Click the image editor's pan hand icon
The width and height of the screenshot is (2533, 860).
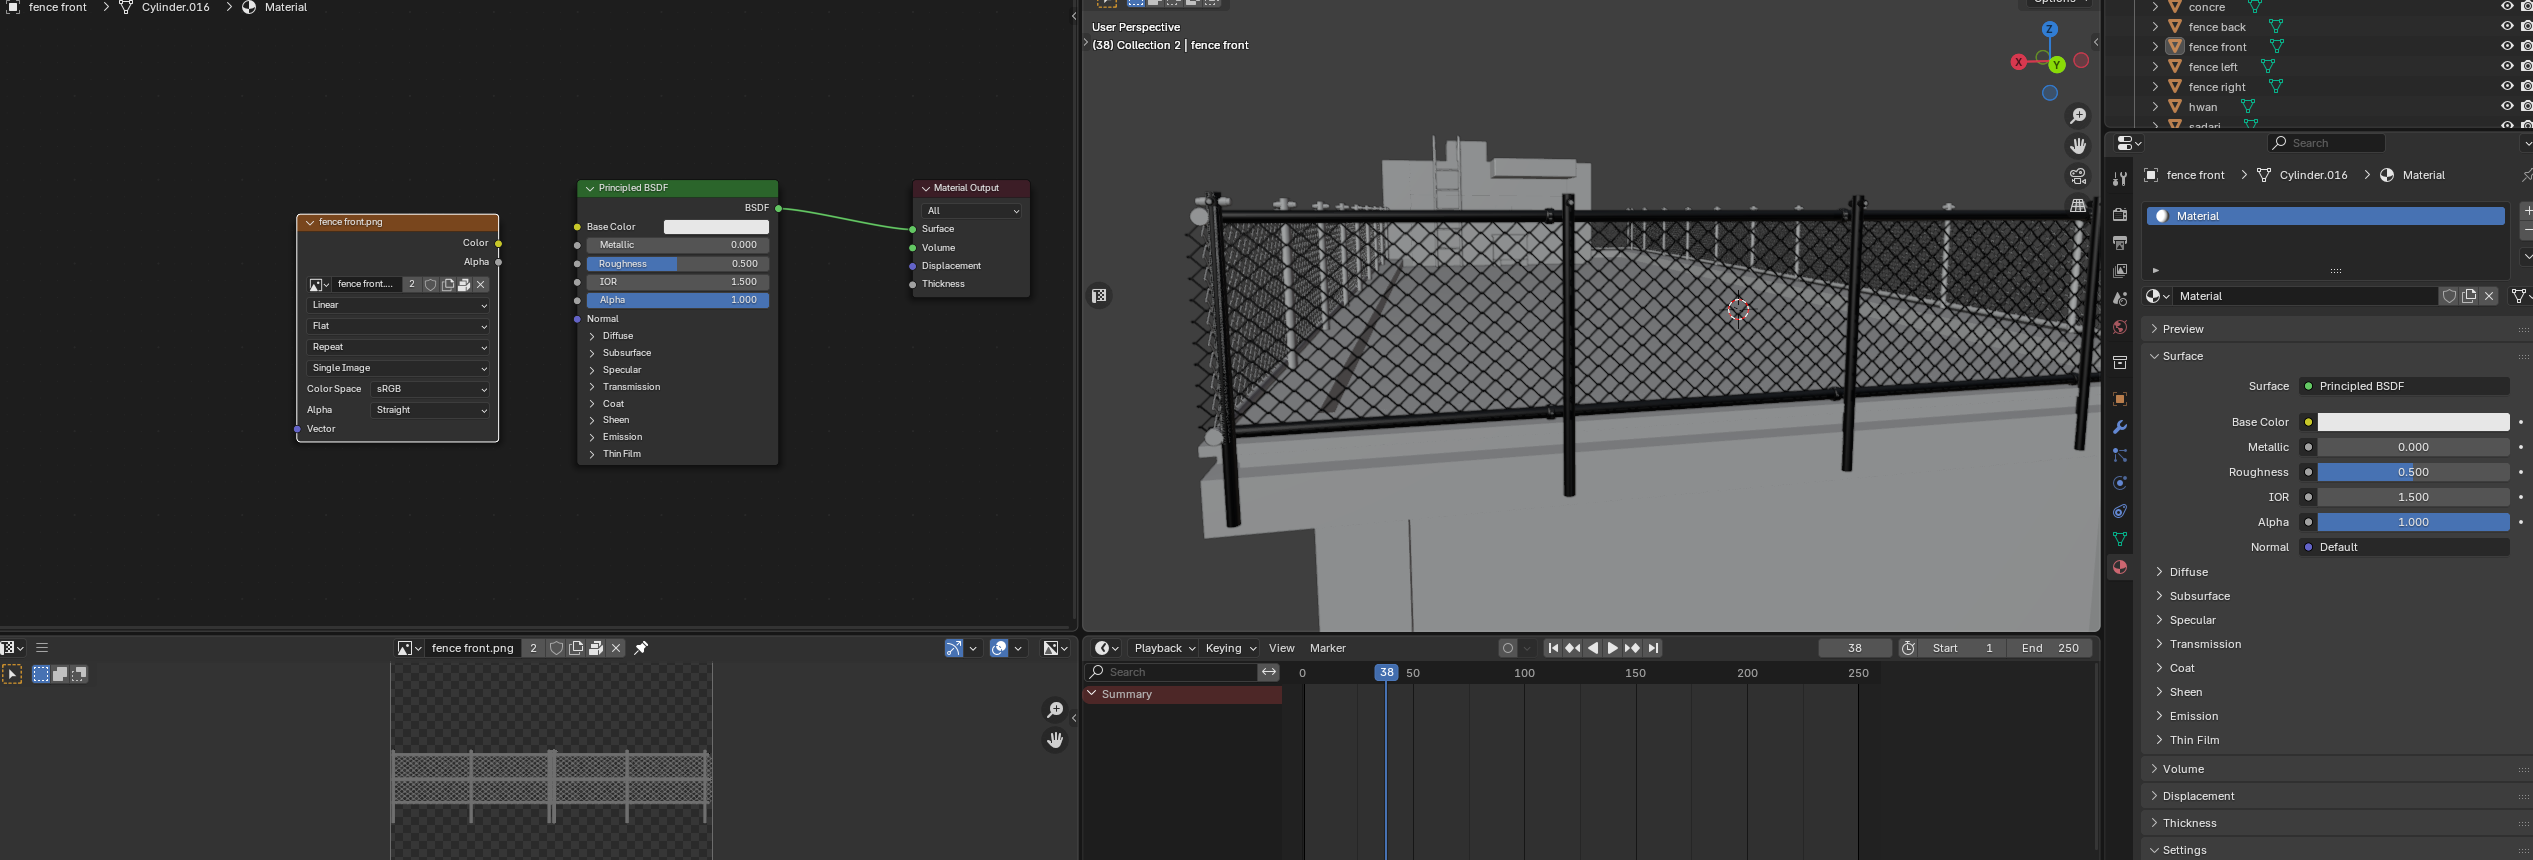(1055, 740)
